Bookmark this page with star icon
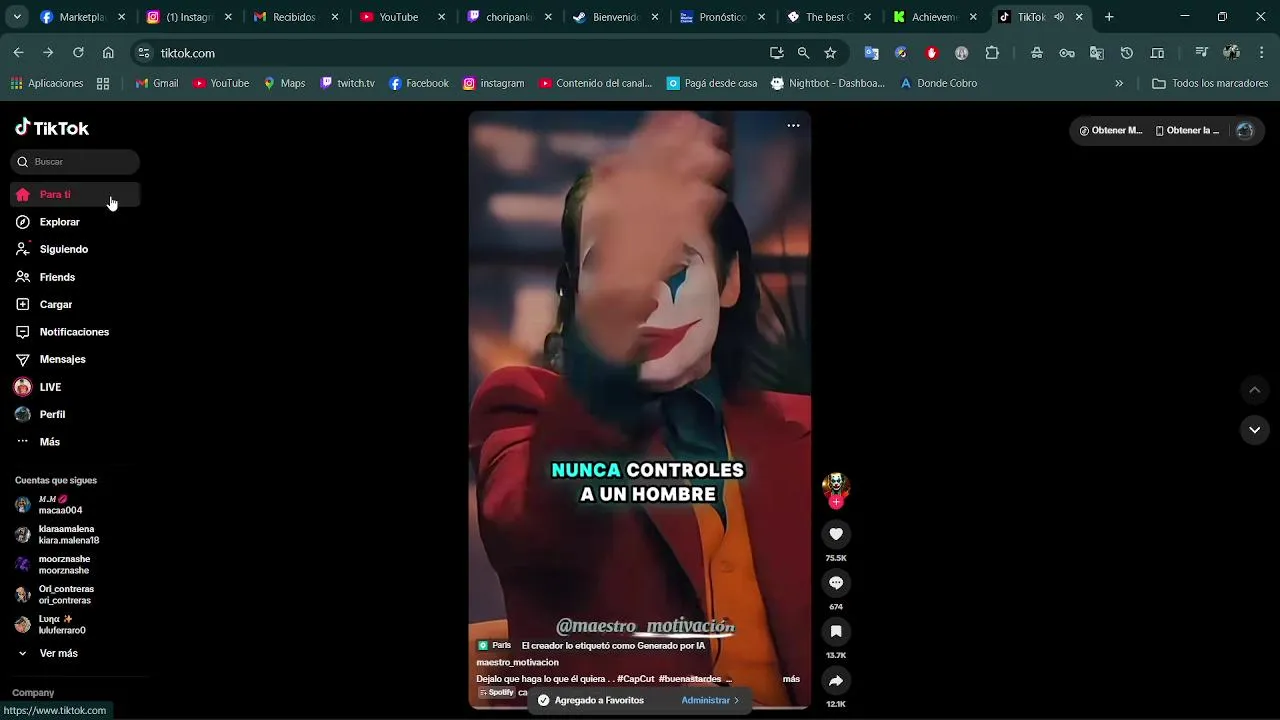1280x720 pixels. (830, 53)
